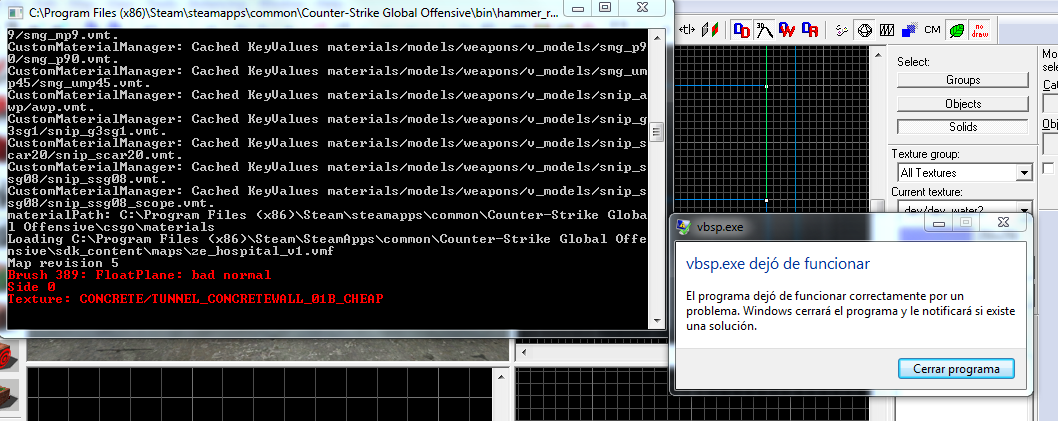The width and height of the screenshot is (1058, 421).
Task: Click the 'Cerrar programa' button
Action: (956, 369)
